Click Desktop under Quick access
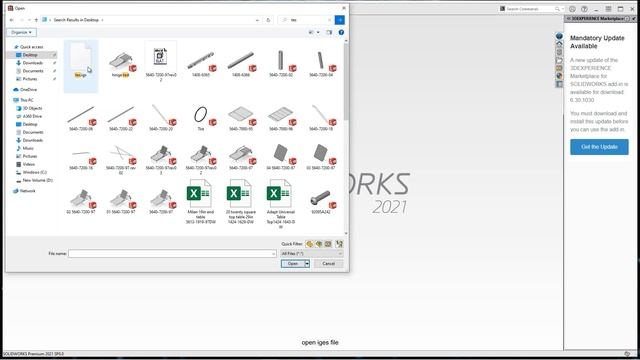The width and height of the screenshot is (640, 360). tap(30, 55)
